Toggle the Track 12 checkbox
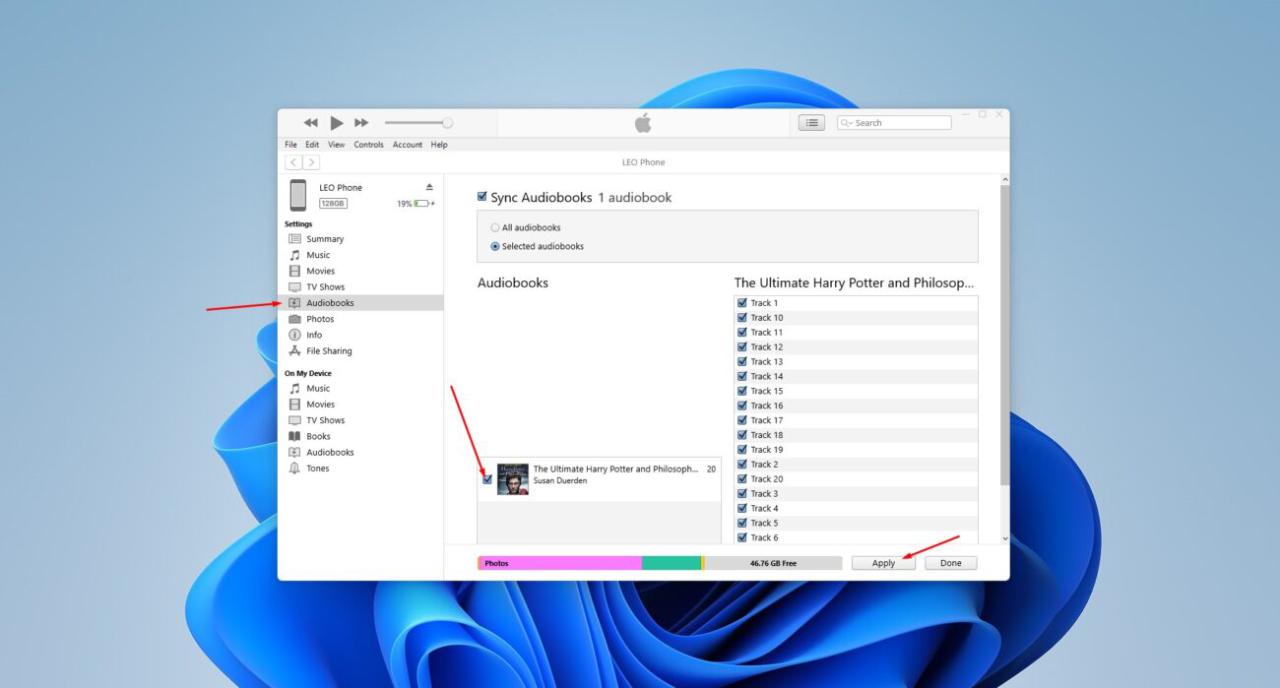1280x688 pixels. [x=742, y=347]
